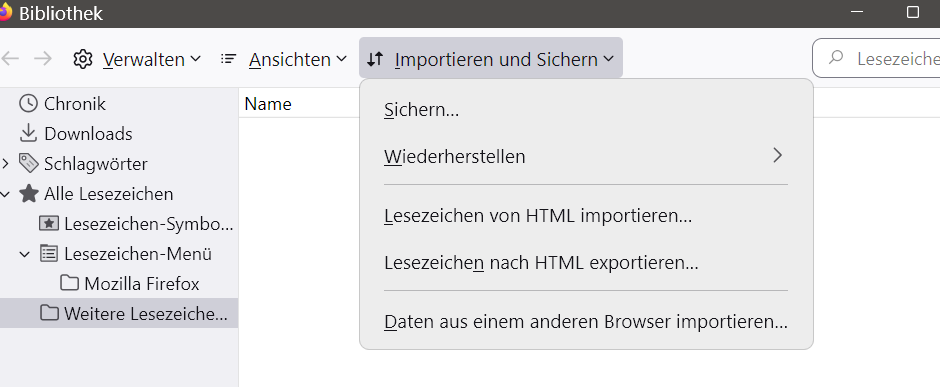Click the Lesezeichen-Menü list icon
The height and width of the screenshot is (387, 940).
pos(49,253)
